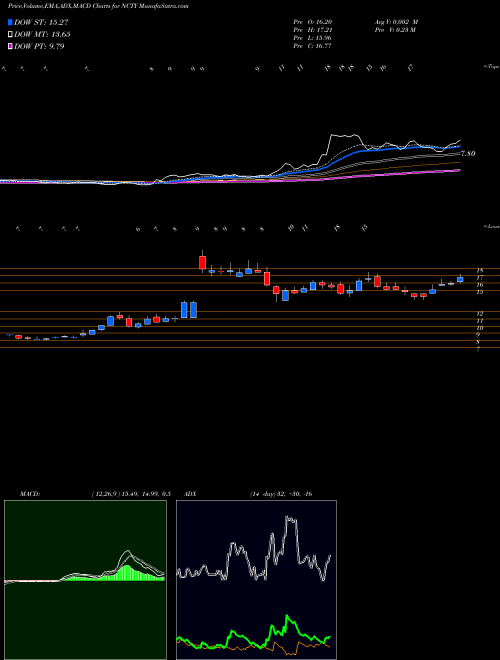
Task: Click the 'Avg V: 0.002 M' value
Action: click(396, 22)
